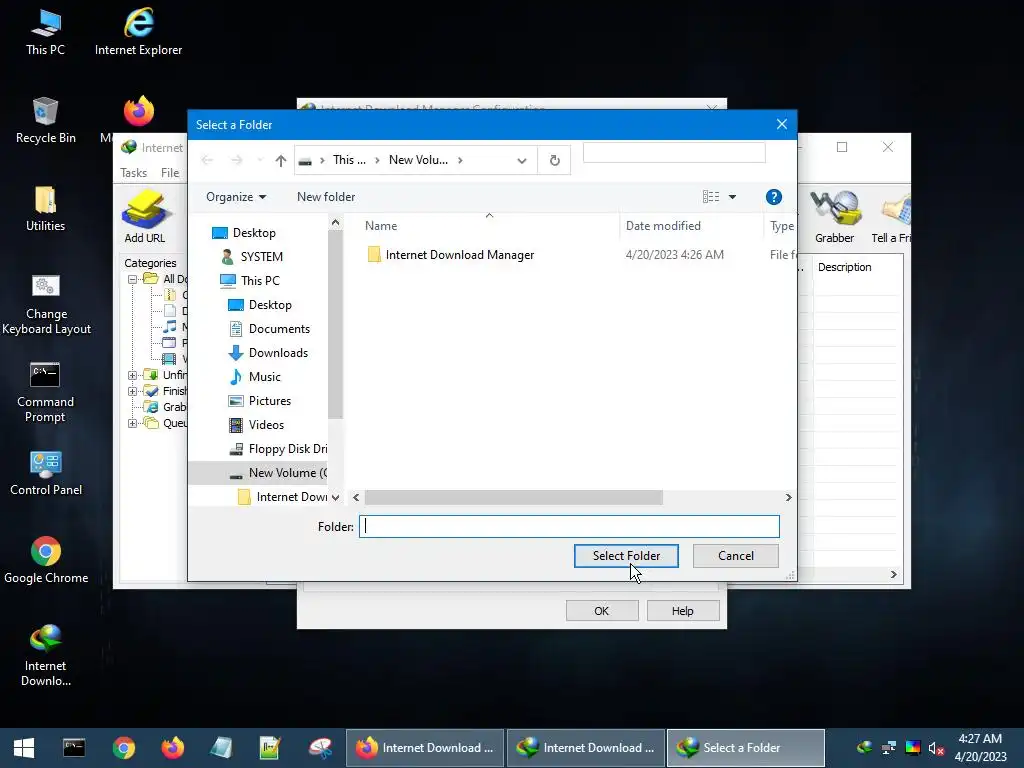Screen dimensions: 1024x768
Task: Refresh the folder view
Action: click(554, 161)
